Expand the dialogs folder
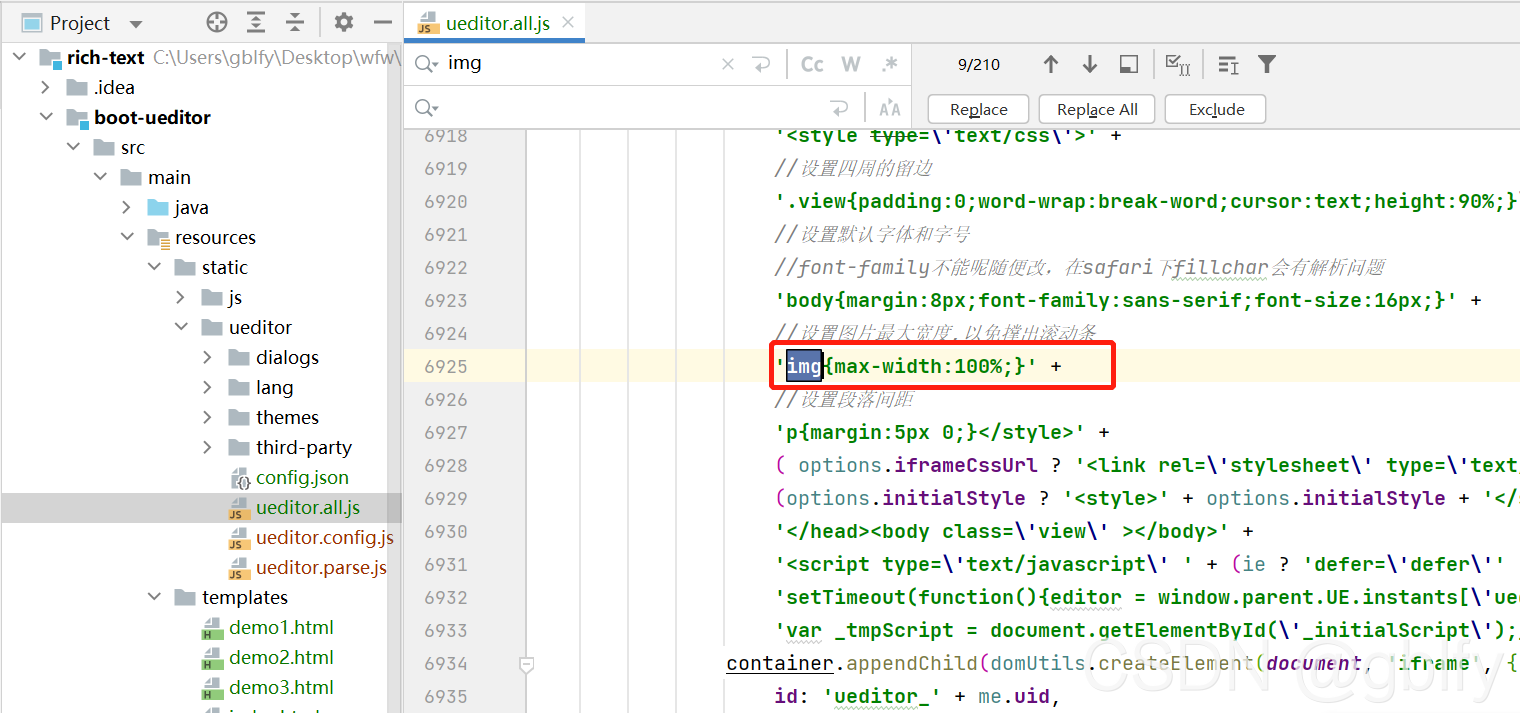The image size is (1520, 713). [x=207, y=357]
